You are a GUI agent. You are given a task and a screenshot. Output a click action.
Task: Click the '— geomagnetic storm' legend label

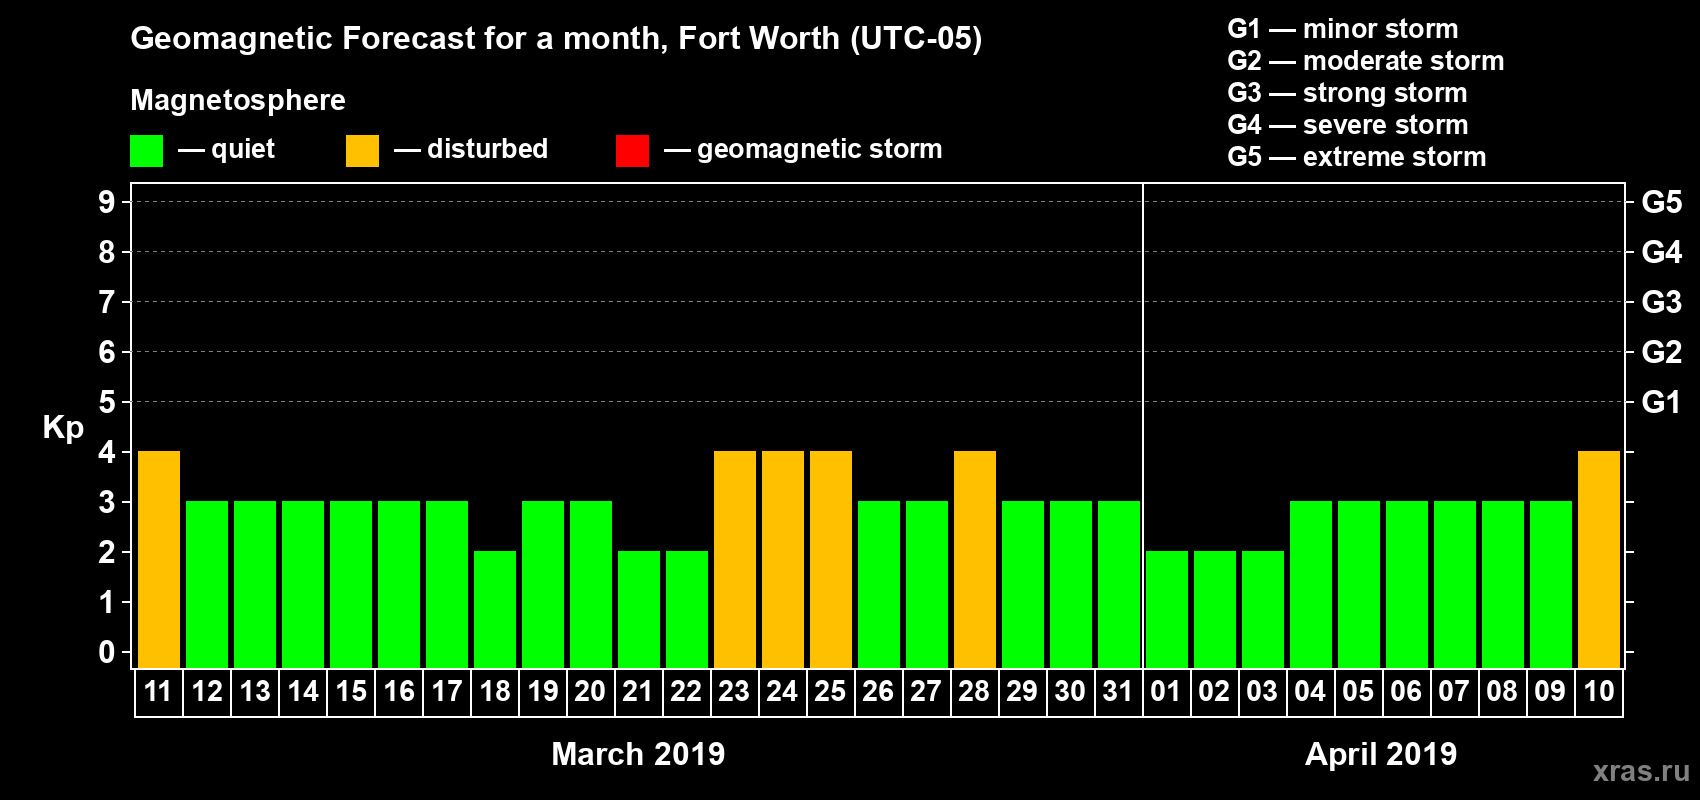click(803, 149)
